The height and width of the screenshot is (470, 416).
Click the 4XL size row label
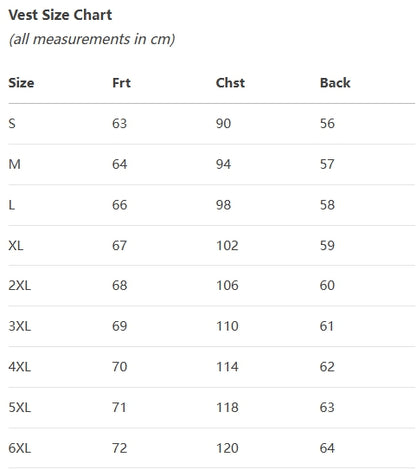click(x=20, y=367)
